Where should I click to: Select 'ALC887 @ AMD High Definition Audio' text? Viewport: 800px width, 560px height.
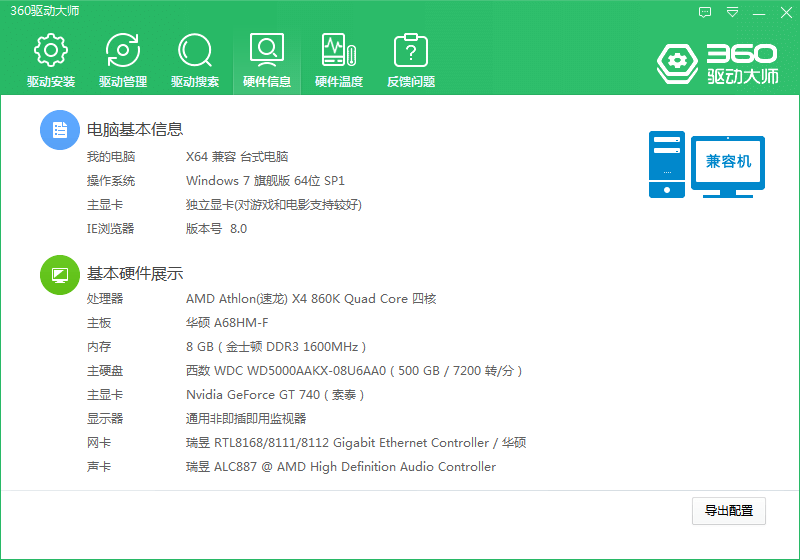[324, 467]
